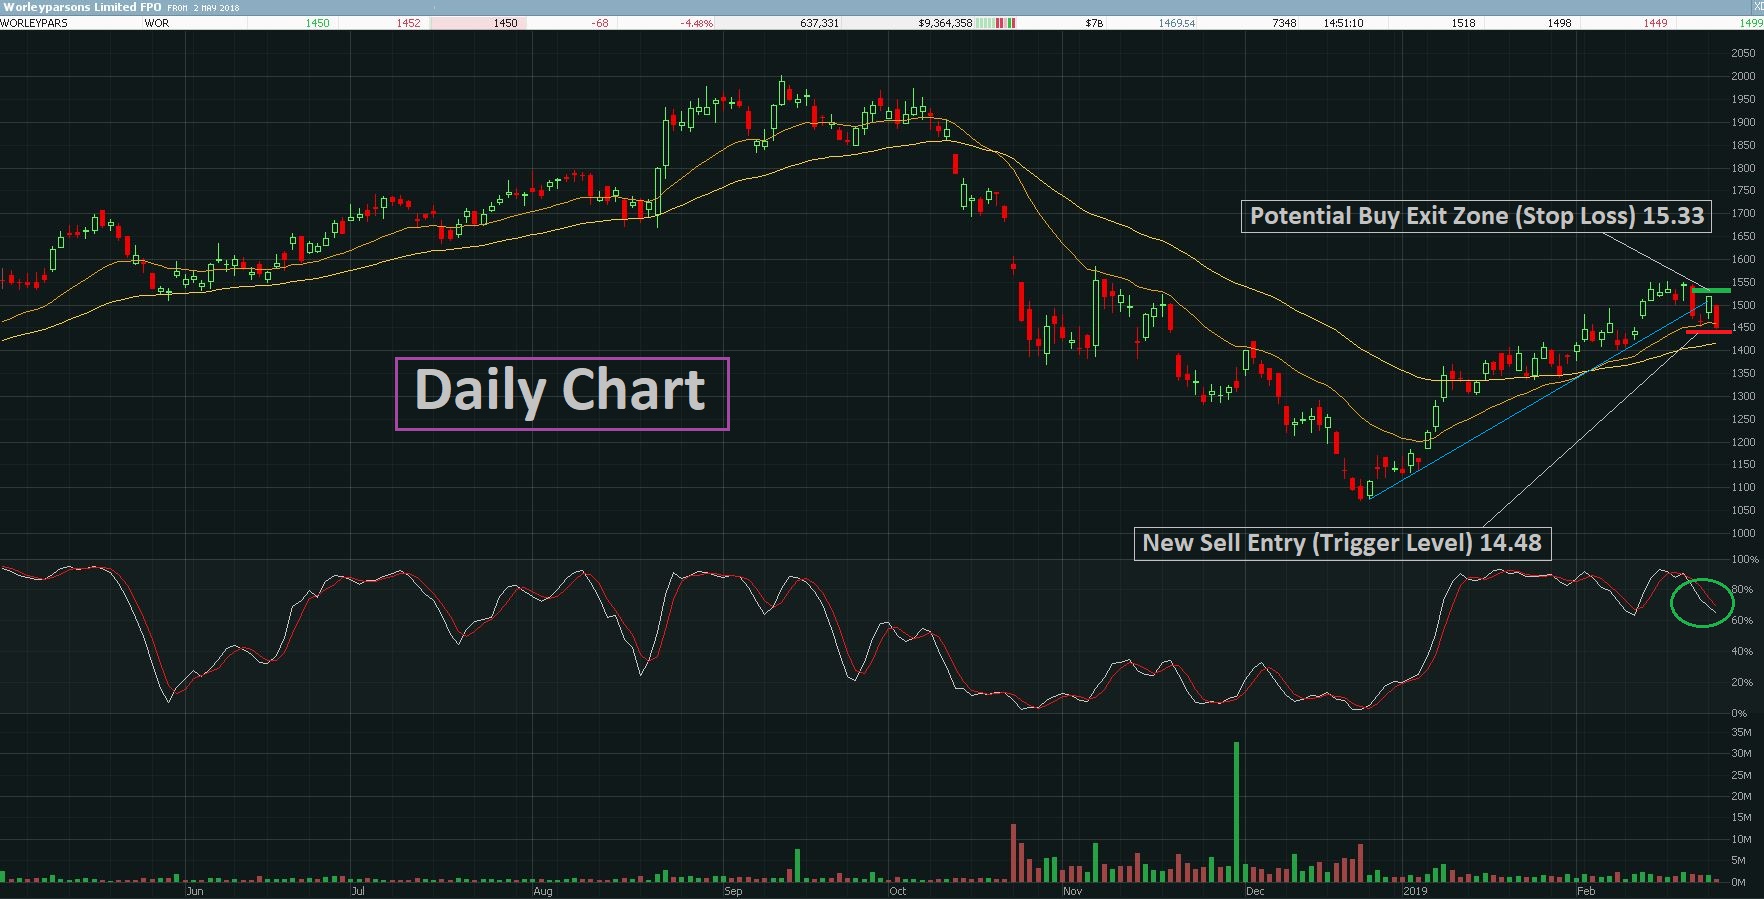Click the 14:51:10 time cell

click(1343, 23)
